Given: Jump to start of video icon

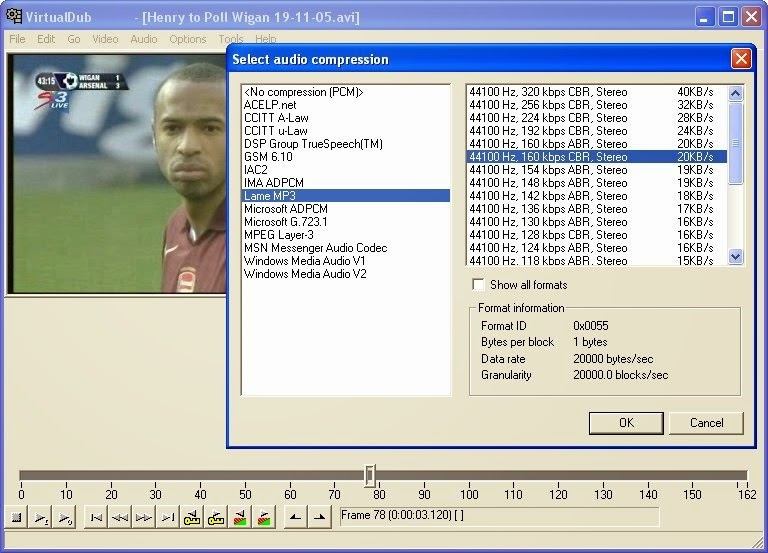Looking at the screenshot, I should [x=96, y=517].
